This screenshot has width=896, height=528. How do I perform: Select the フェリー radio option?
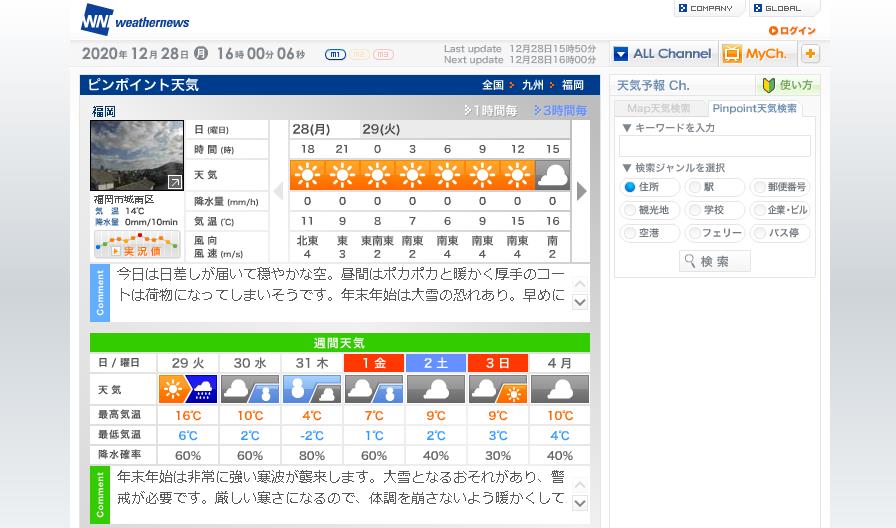[715, 233]
